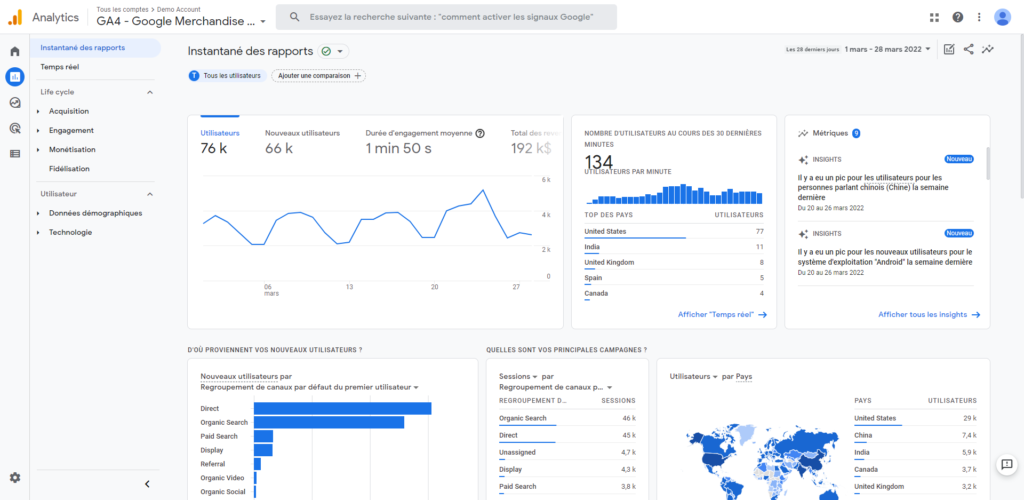The height and width of the screenshot is (500, 1024).
Task: Click the Organic Search bar in chart
Action: 328,422
